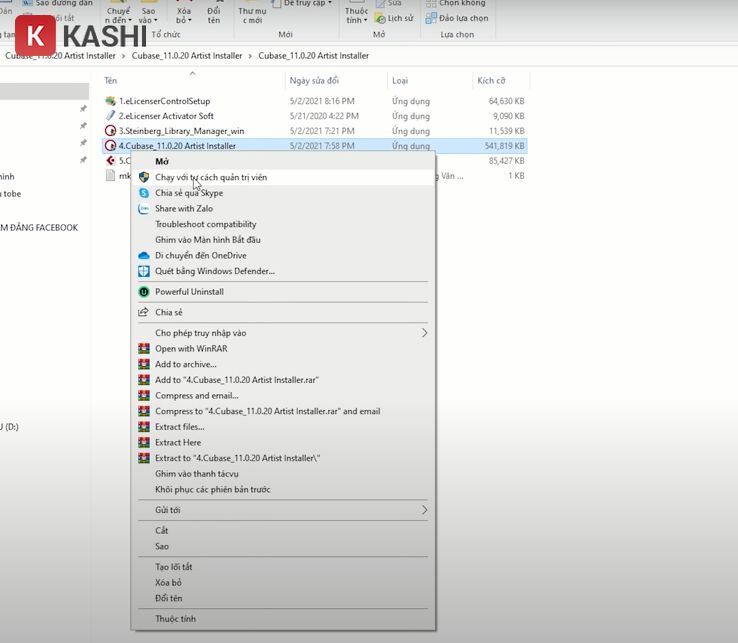The image size is (738, 643).
Task: Click the WinRAR icon beside Extract files
Action: (144, 427)
